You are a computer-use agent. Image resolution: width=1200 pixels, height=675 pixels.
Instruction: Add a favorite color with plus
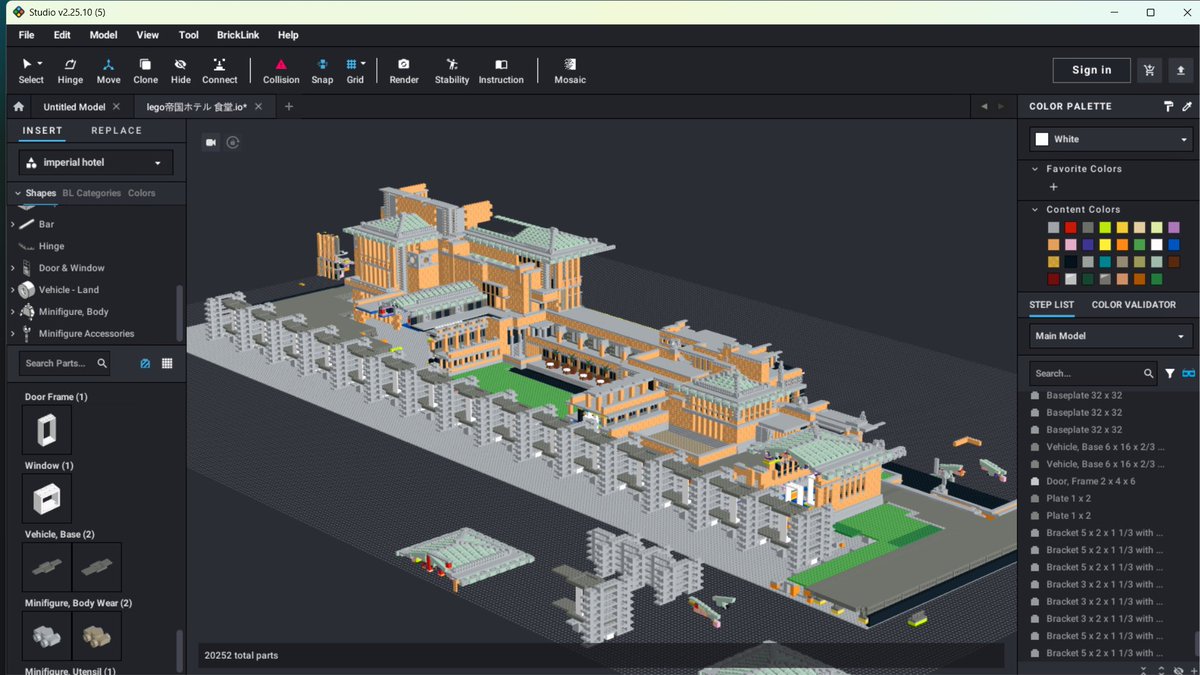click(x=1053, y=187)
